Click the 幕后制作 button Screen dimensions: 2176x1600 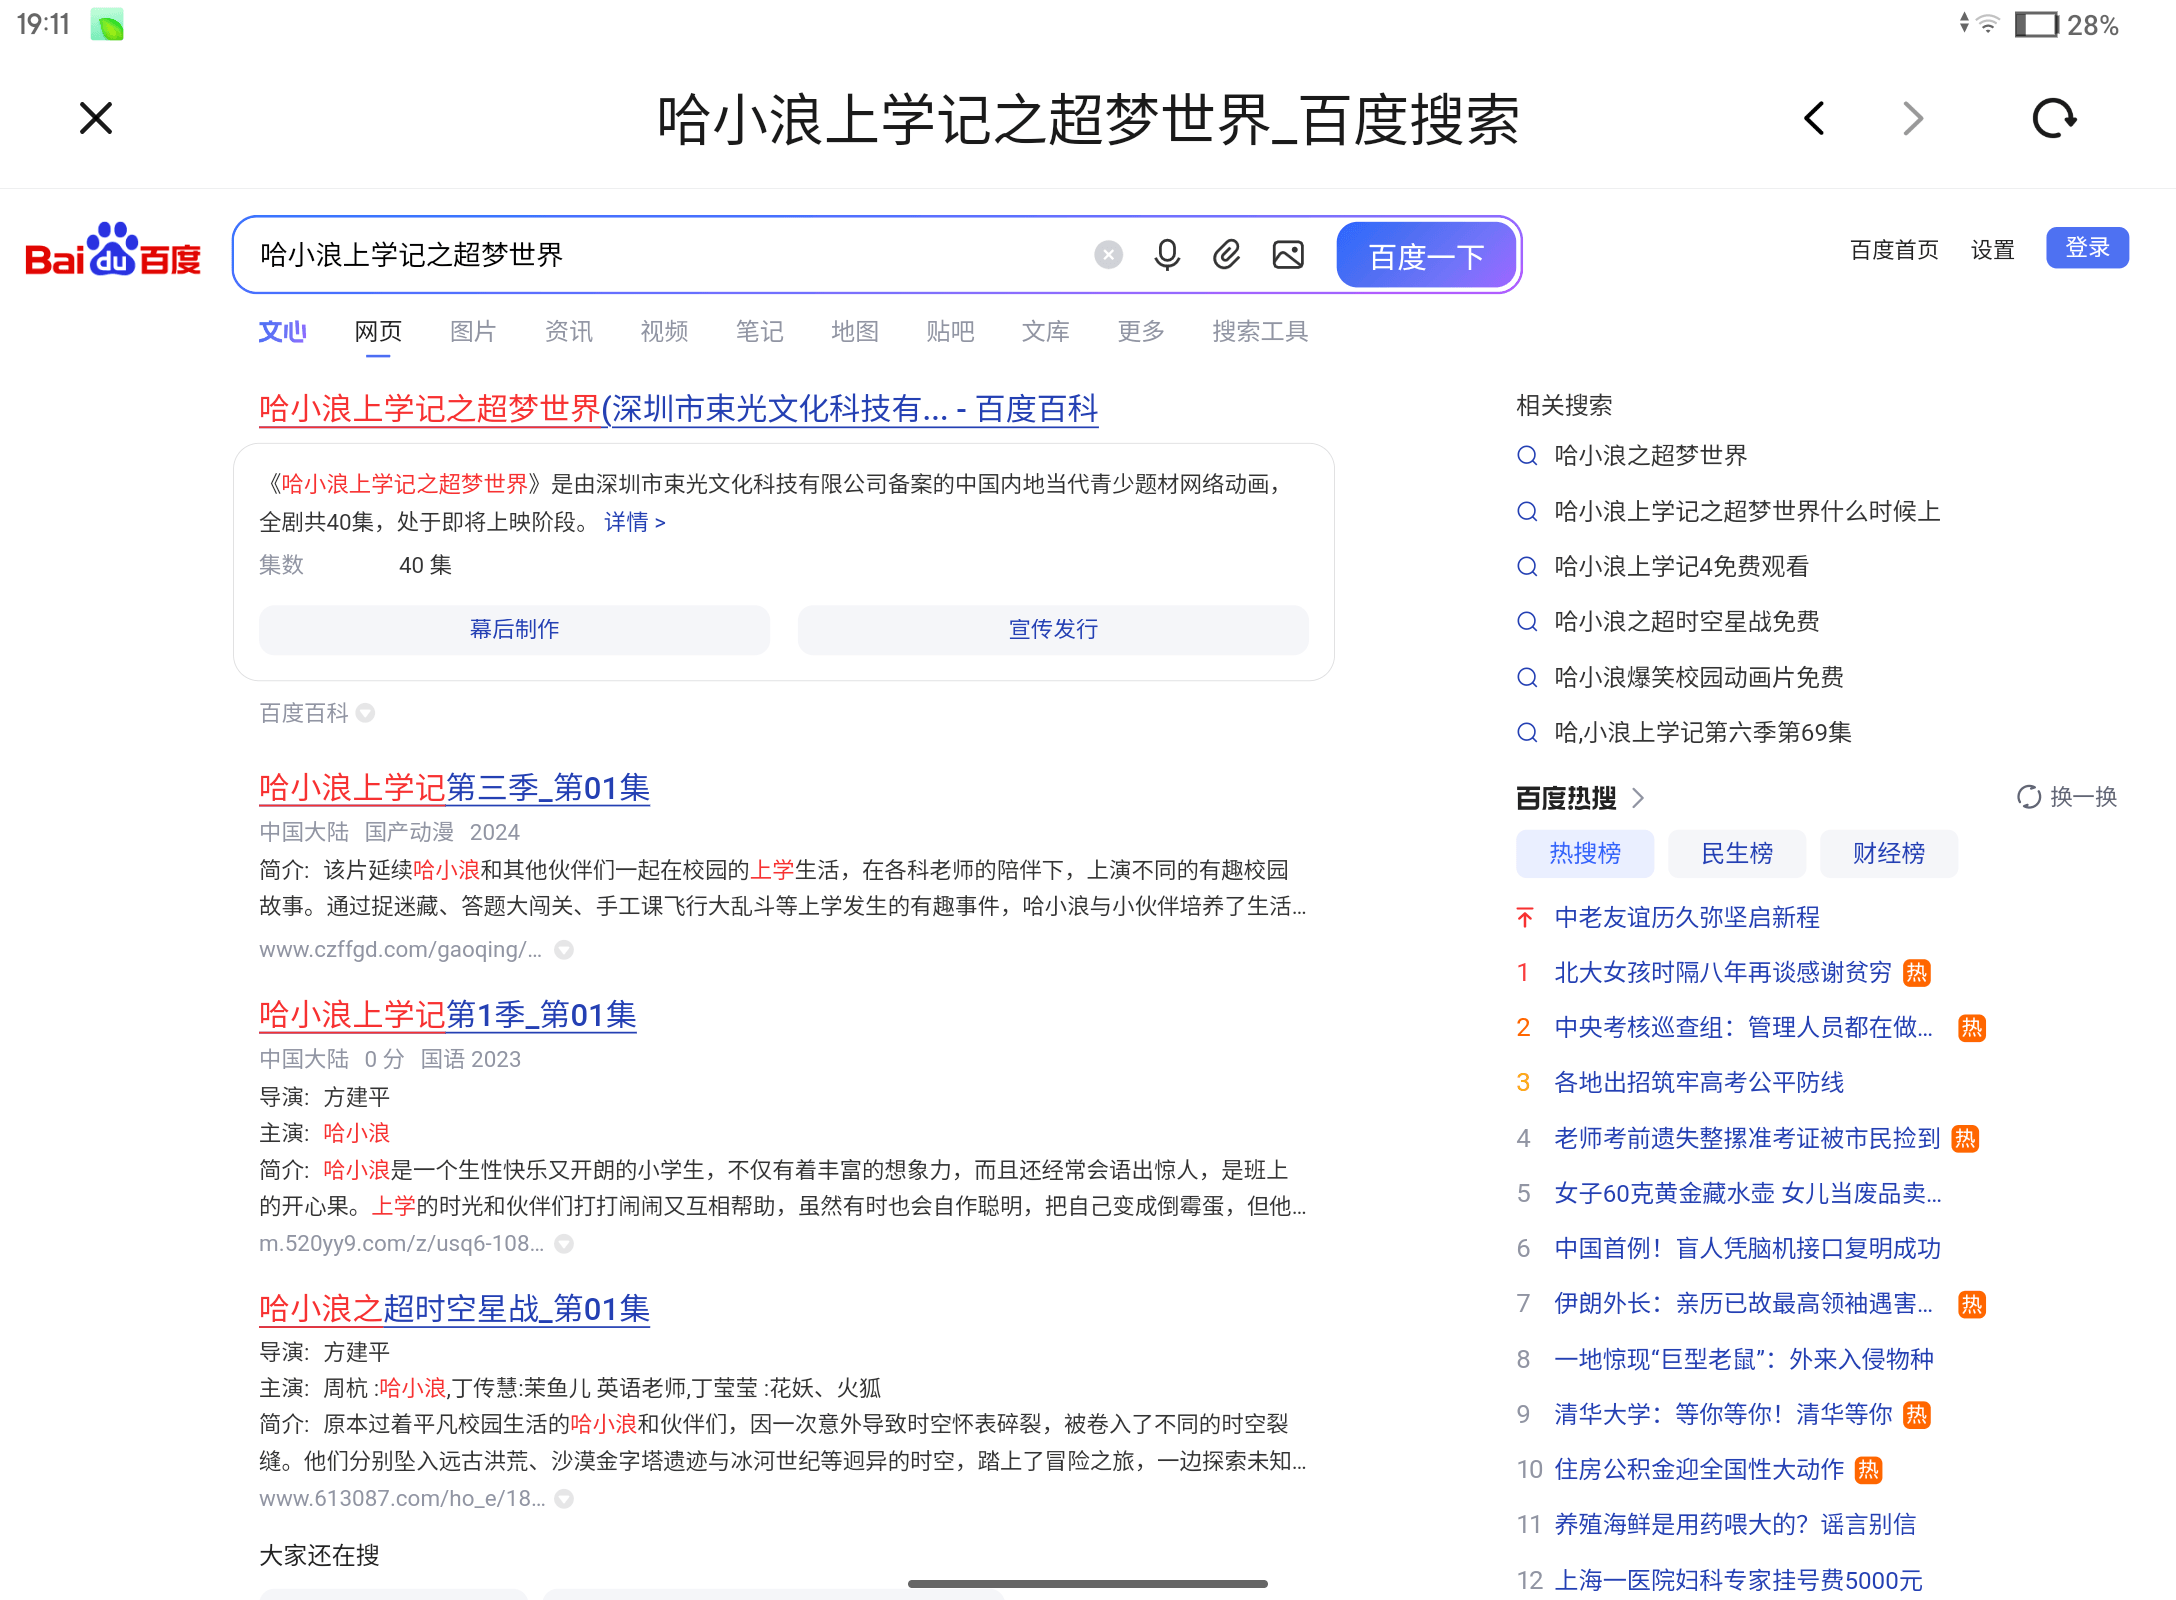(514, 629)
